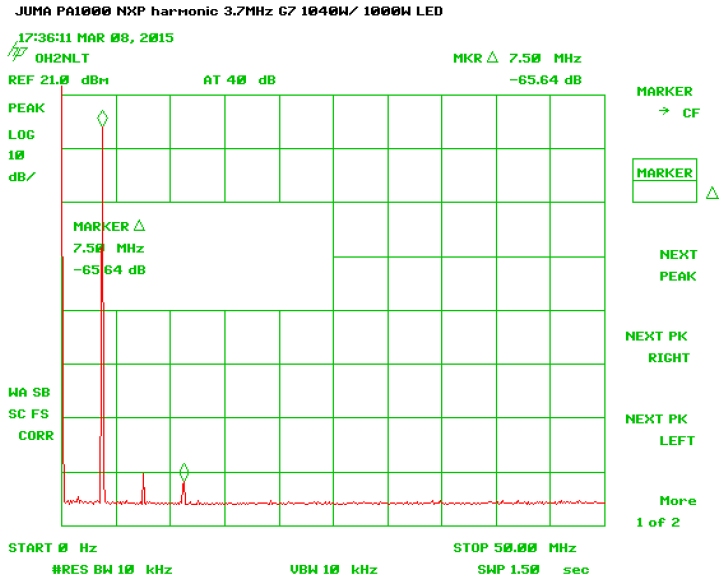723x584 pixels.
Task: Click the CORR status label
Action: pos(36,436)
